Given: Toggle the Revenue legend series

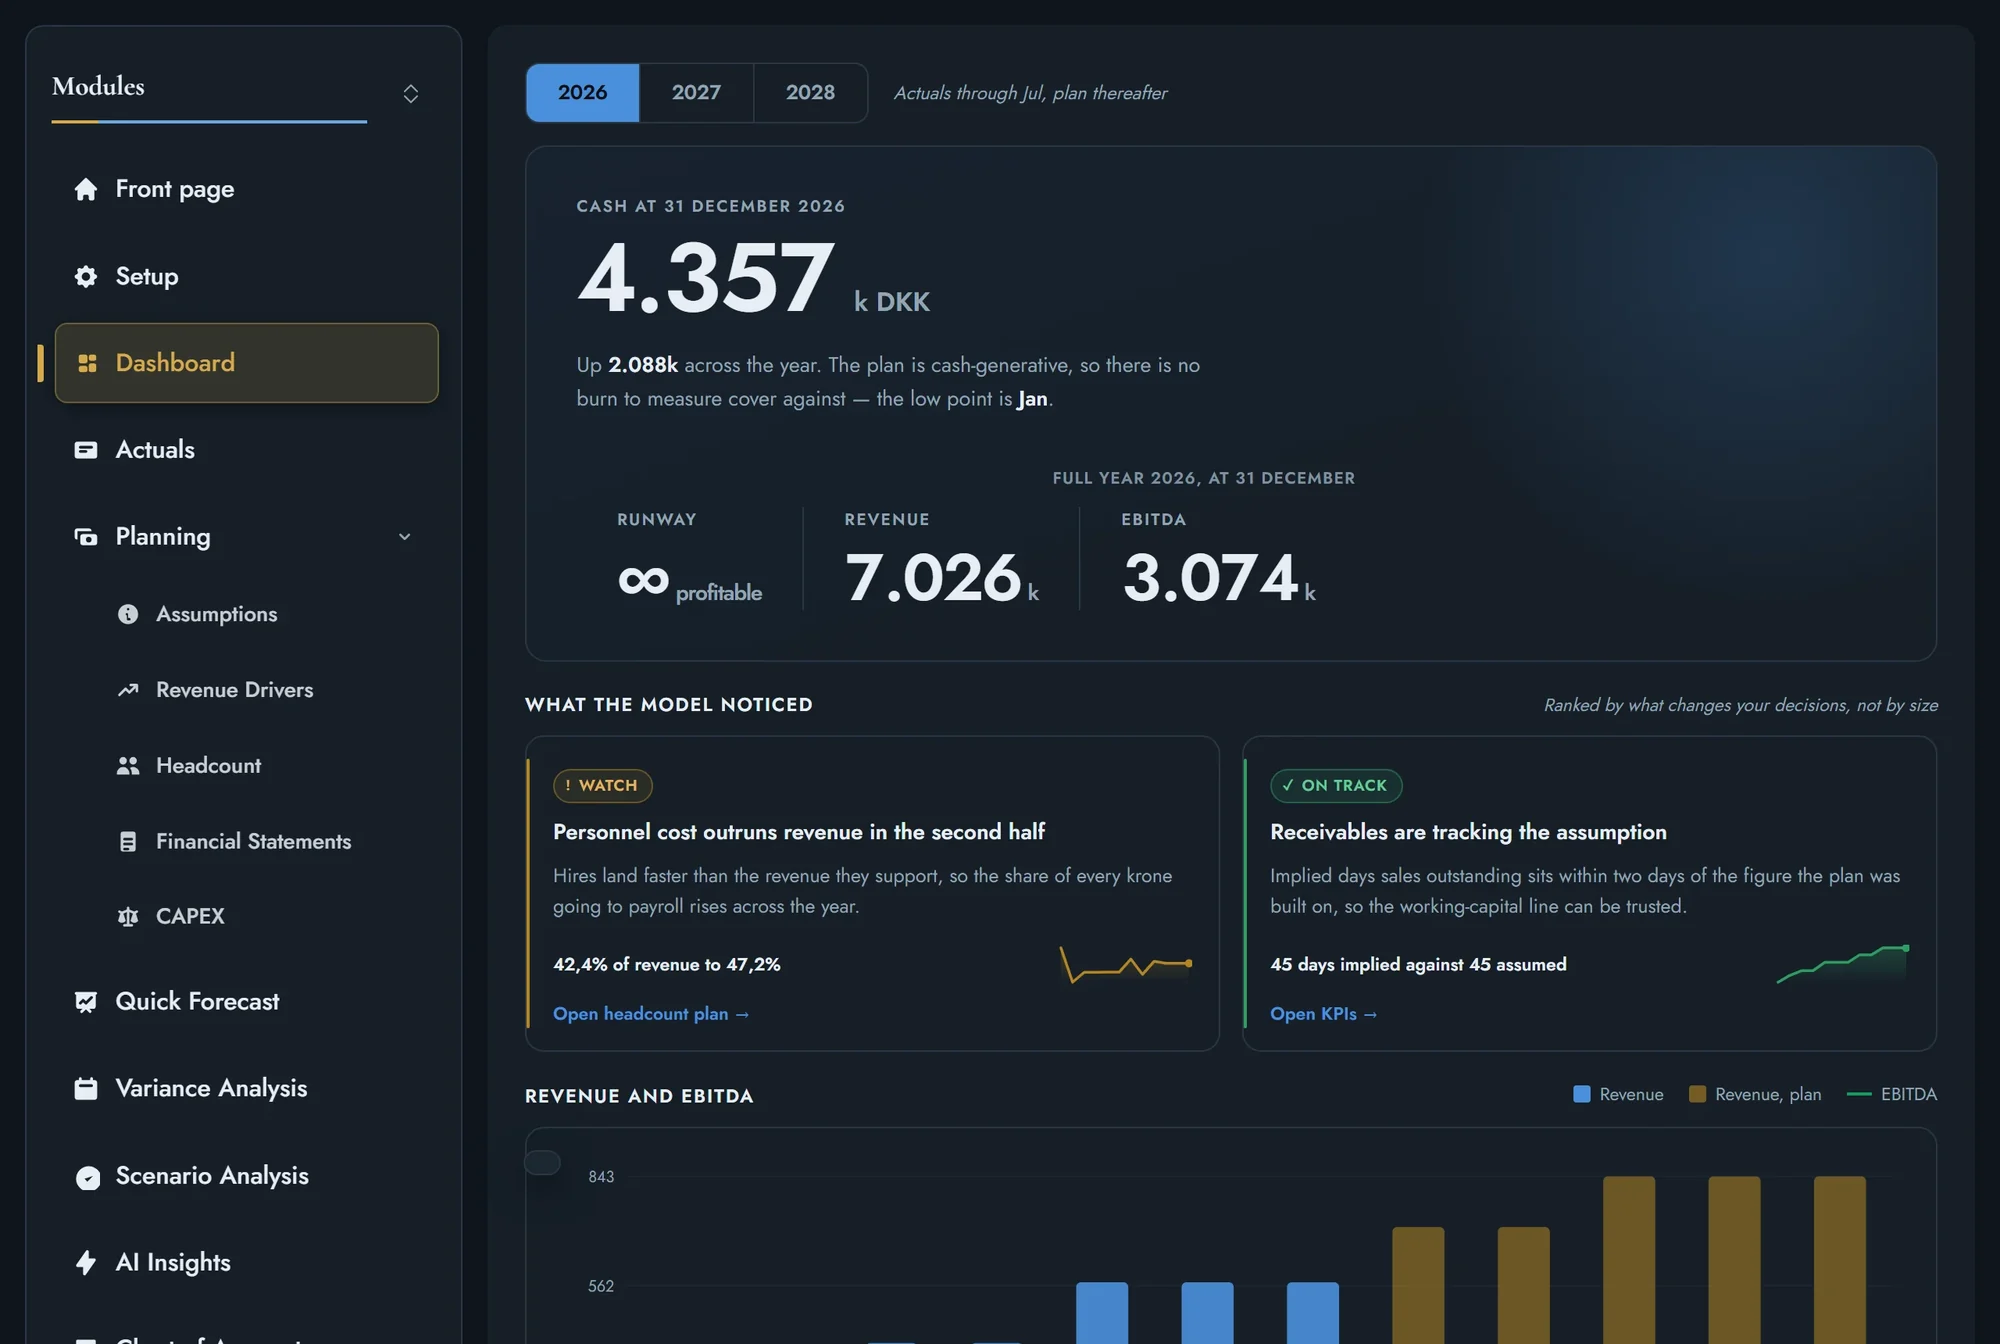Looking at the screenshot, I should point(1618,1094).
